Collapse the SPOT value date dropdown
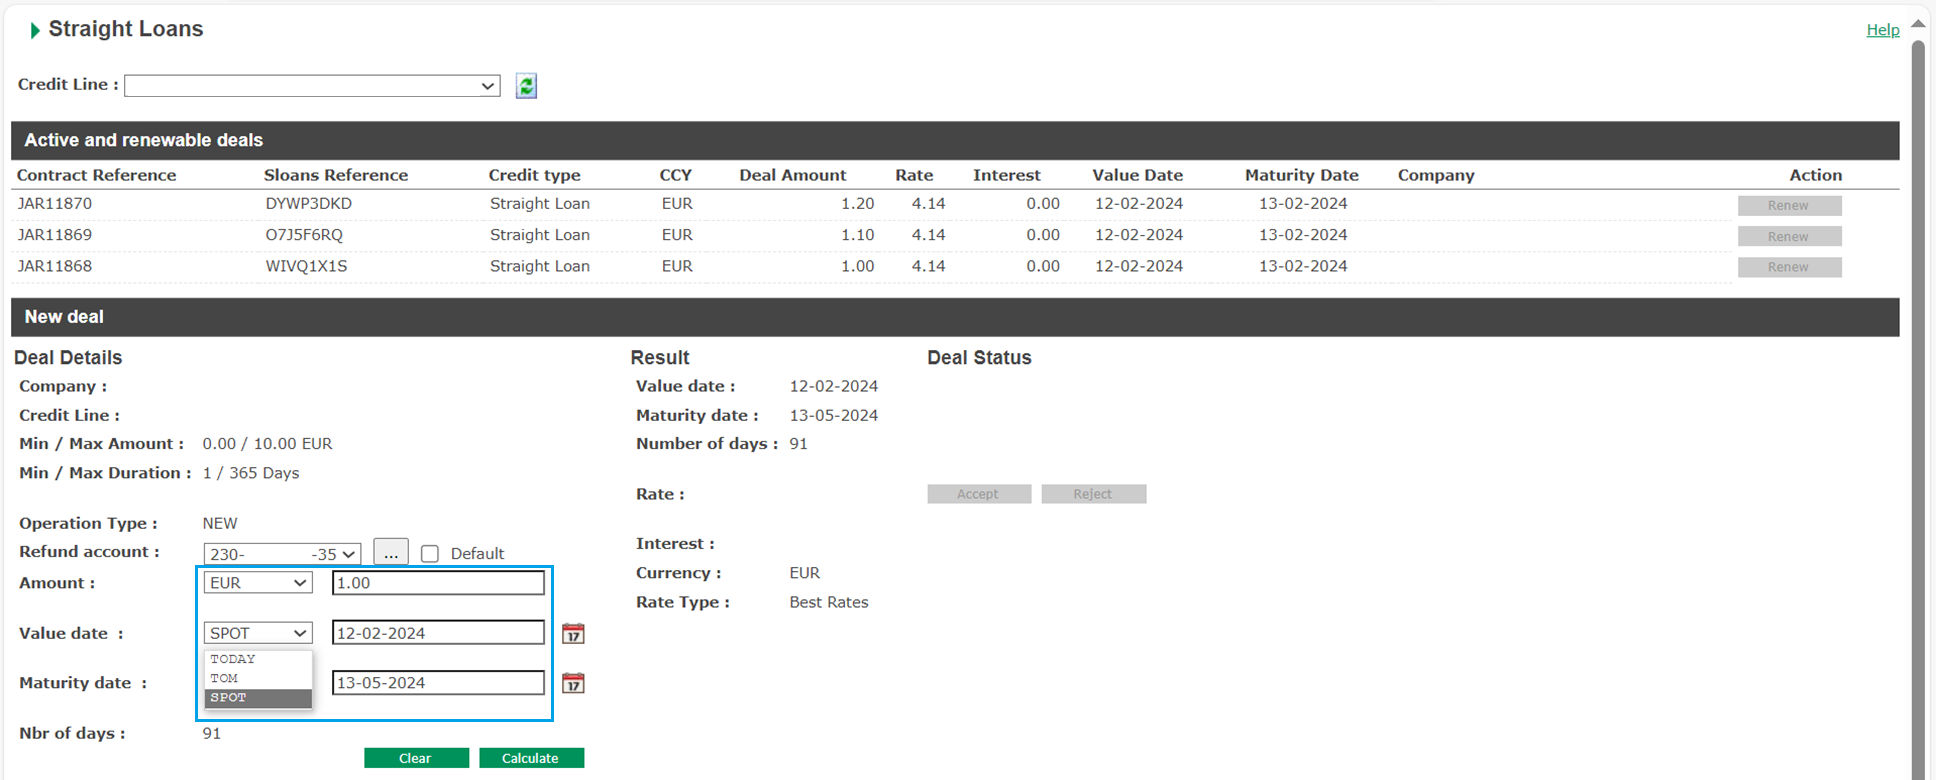The width and height of the screenshot is (1941, 780). [258, 633]
